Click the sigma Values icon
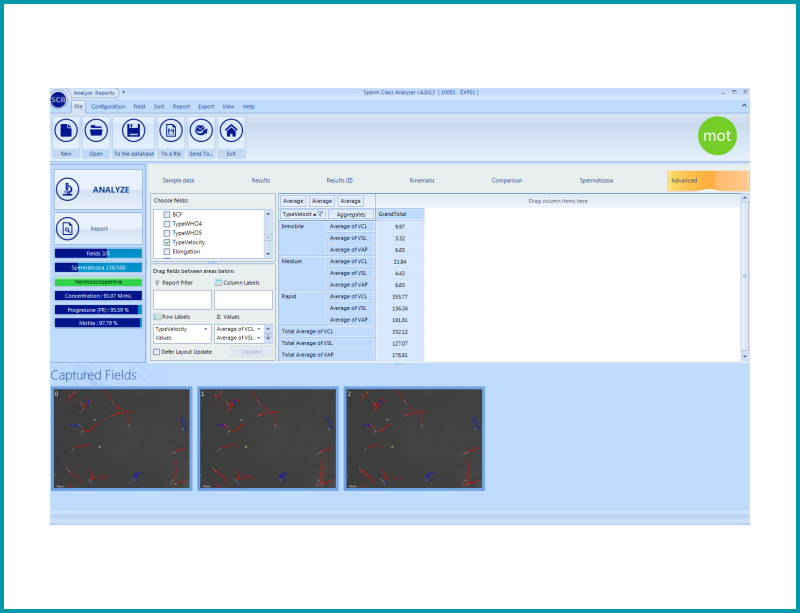Viewport: 800px width, 613px height. (x=218, y=317)
